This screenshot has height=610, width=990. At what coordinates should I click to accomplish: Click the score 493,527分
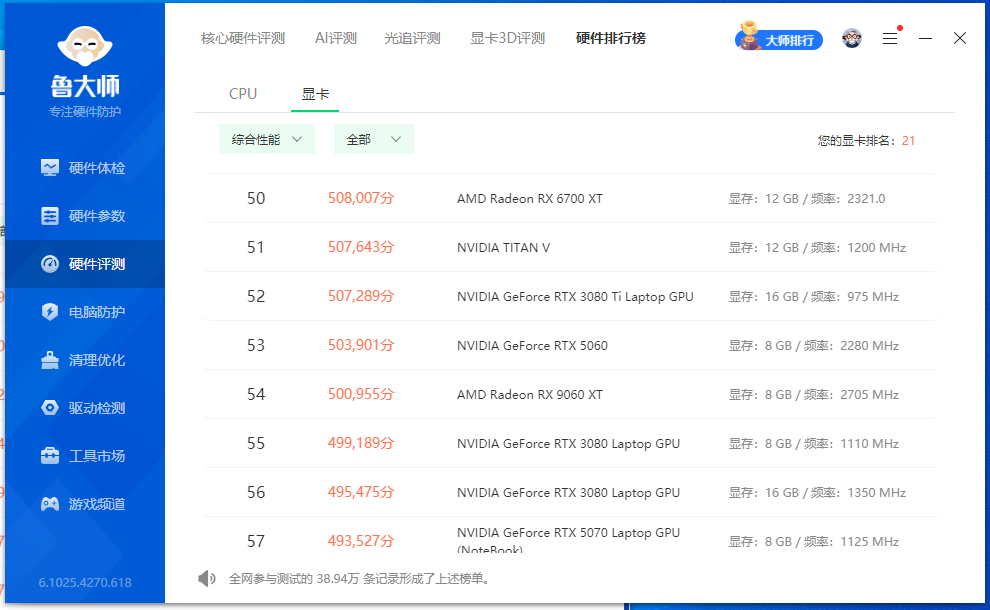(361, 541)
